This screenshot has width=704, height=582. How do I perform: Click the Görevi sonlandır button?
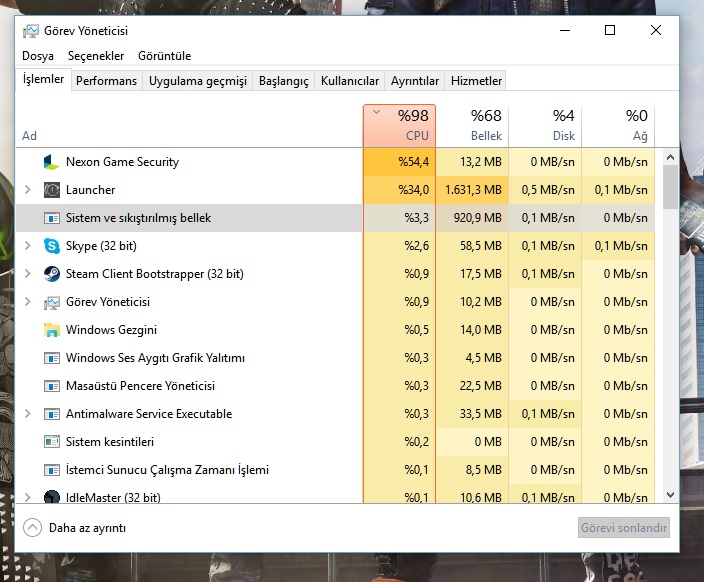pos(624,528)
